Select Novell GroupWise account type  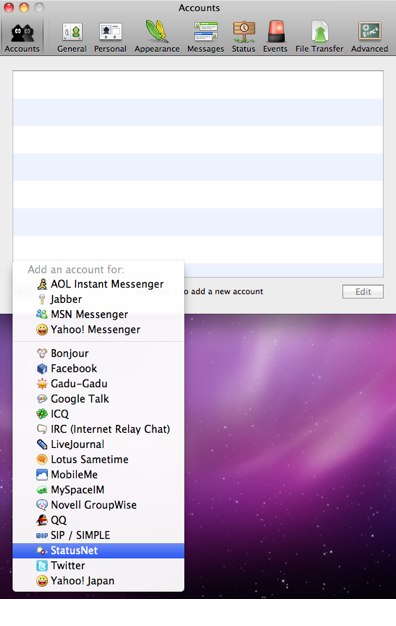[98, 505]
